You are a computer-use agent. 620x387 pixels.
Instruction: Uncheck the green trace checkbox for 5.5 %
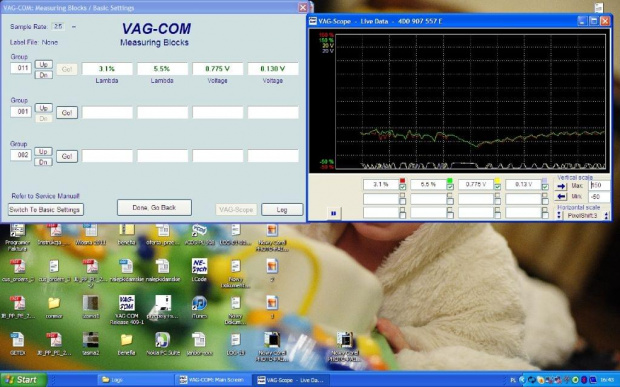(450, 187)
